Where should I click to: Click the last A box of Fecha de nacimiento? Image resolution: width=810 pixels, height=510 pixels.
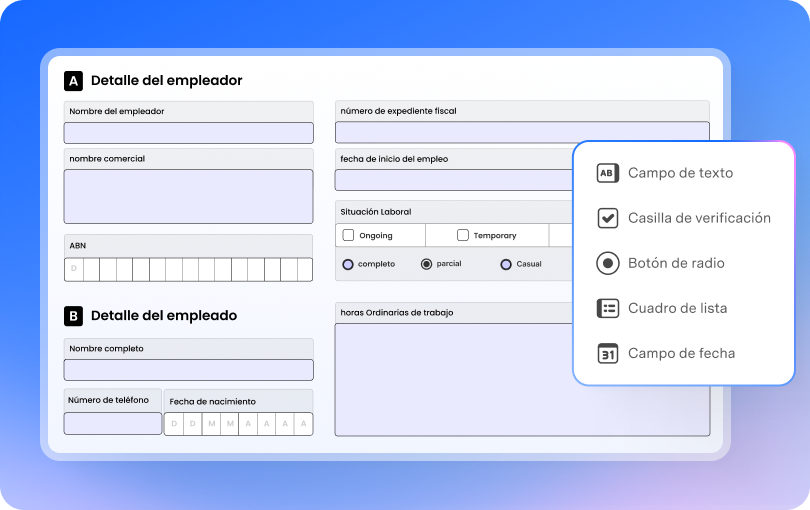point(303,424)
